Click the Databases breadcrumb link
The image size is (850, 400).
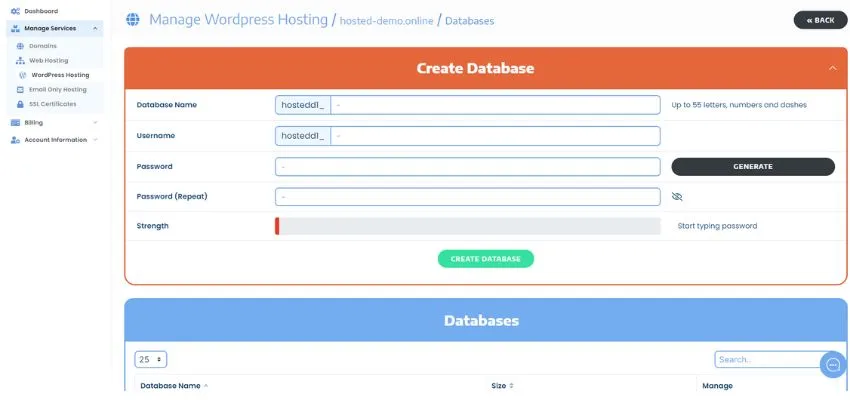(469, 21)
